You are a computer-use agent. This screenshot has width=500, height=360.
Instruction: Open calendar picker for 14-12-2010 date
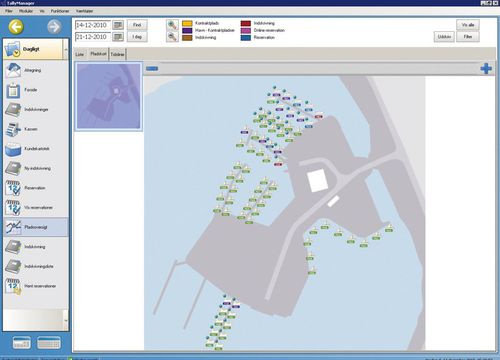(x=118, y=25)
